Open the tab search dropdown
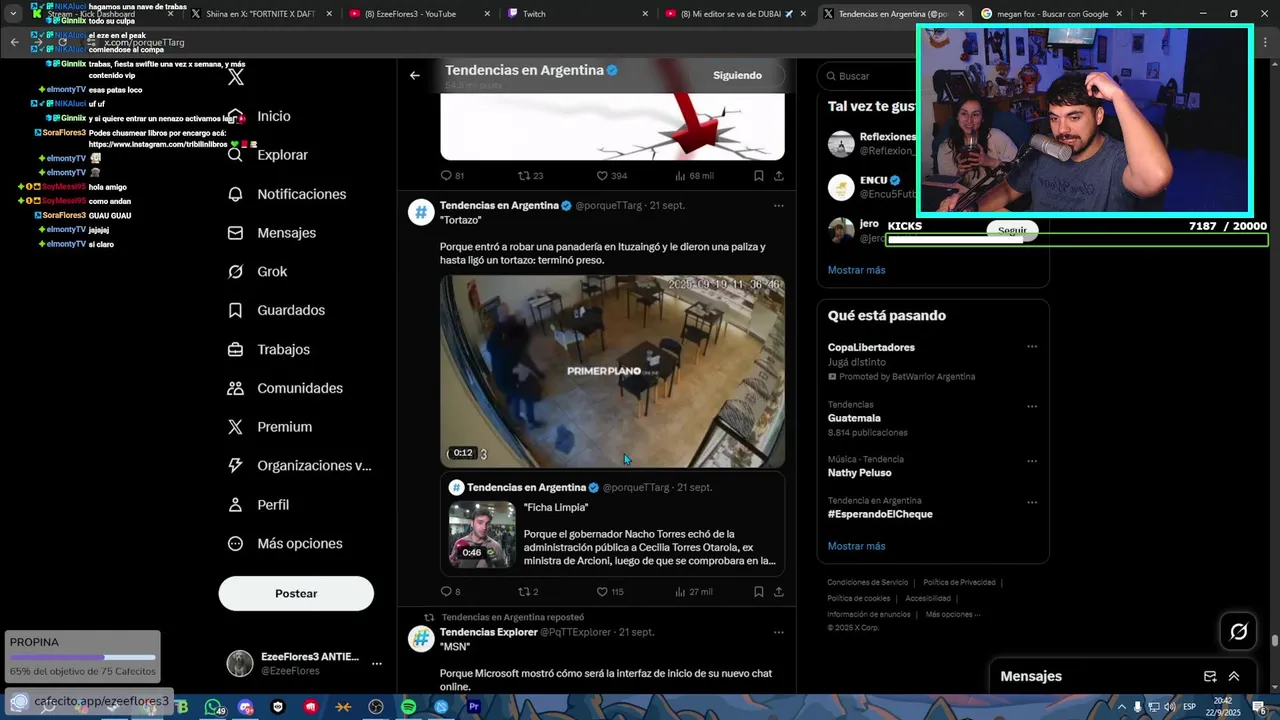This screenshot has height=720, width=1280. [13, 14]
